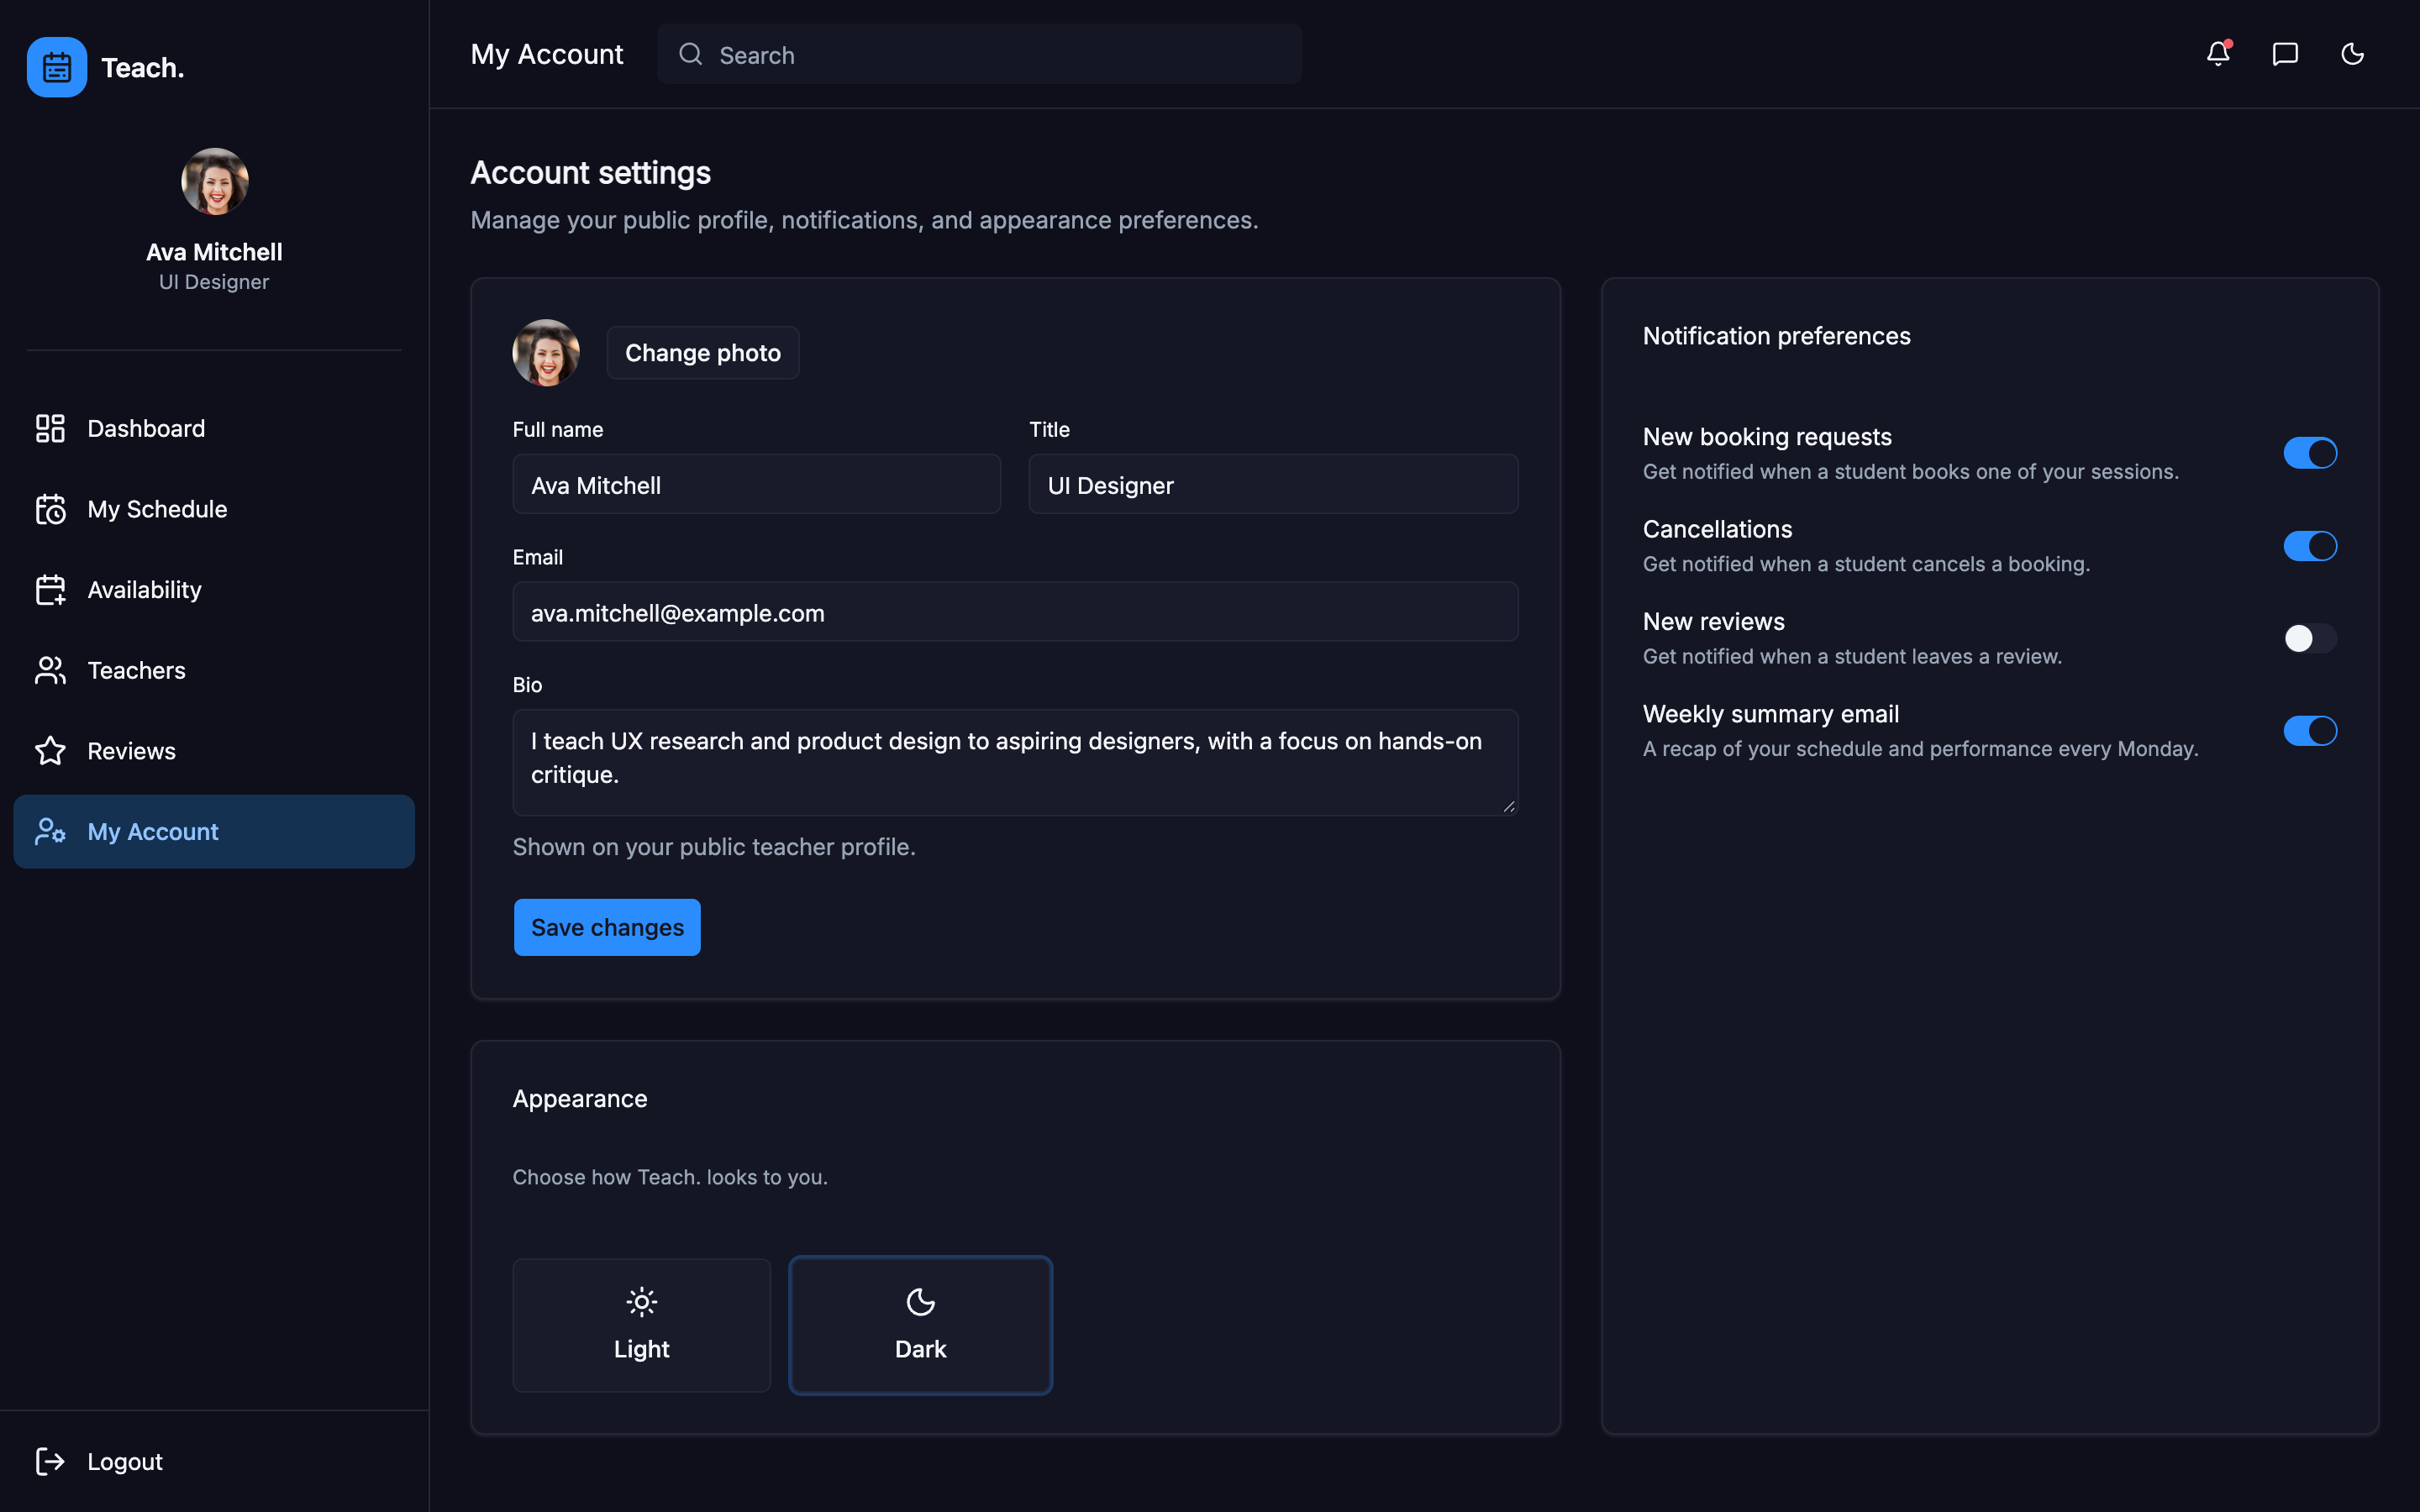This screenshot has width=2420, height=1512.
Task: Navigate to Availability
Action: (214, 590)
